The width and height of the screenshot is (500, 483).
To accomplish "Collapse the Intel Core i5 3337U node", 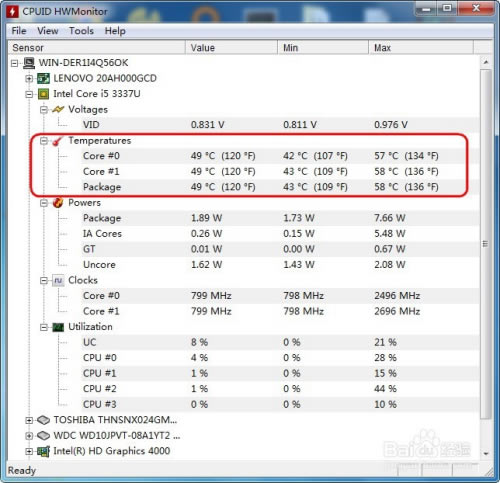I will click(x=29, y=94).
